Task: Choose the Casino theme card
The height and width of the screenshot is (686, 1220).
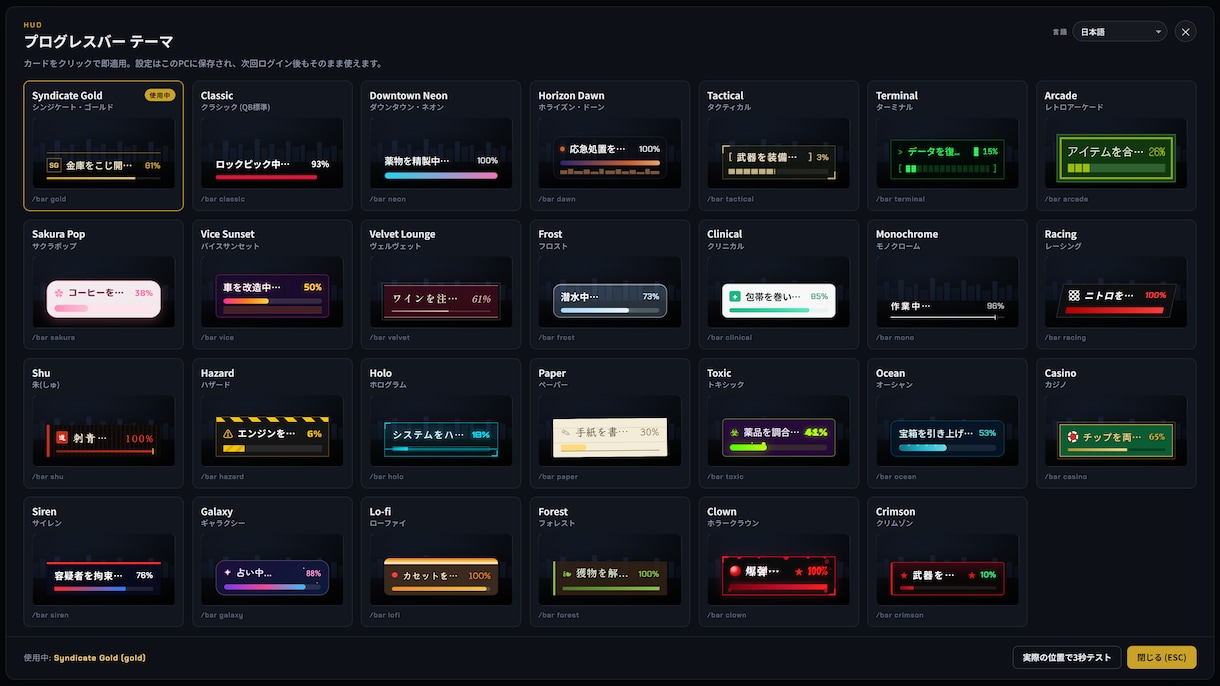Action: pyautogui.click(x=1117, y=423)
